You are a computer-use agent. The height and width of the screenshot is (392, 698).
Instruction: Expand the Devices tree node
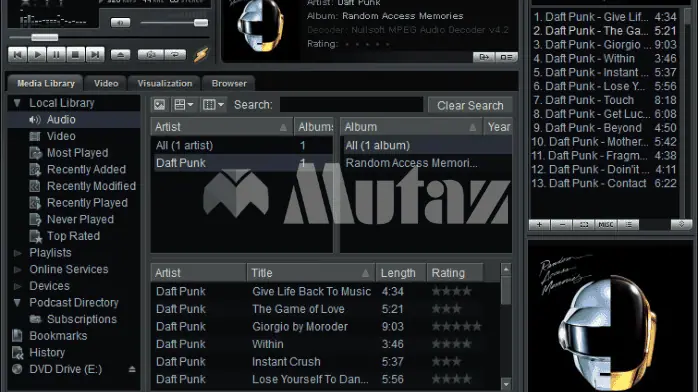click(17, 286)
